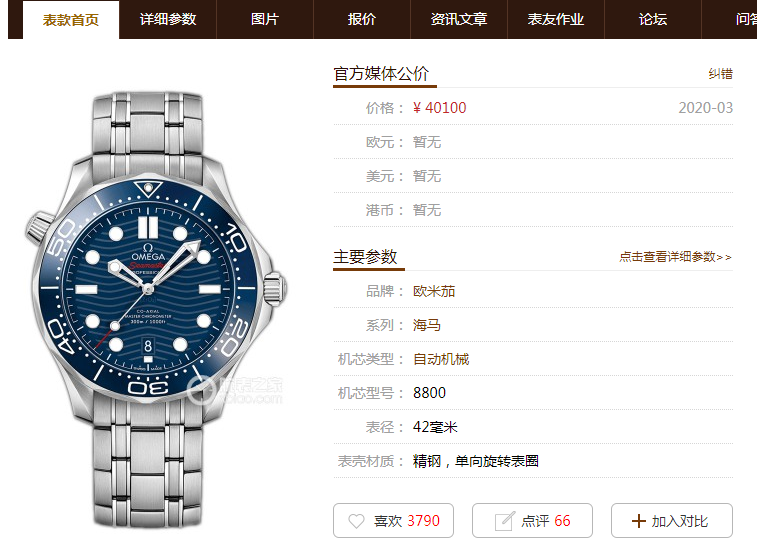Viewport: 757px width, 556px height.
Task: Return to the 表款首页 tab
Action: pos(71,20)
